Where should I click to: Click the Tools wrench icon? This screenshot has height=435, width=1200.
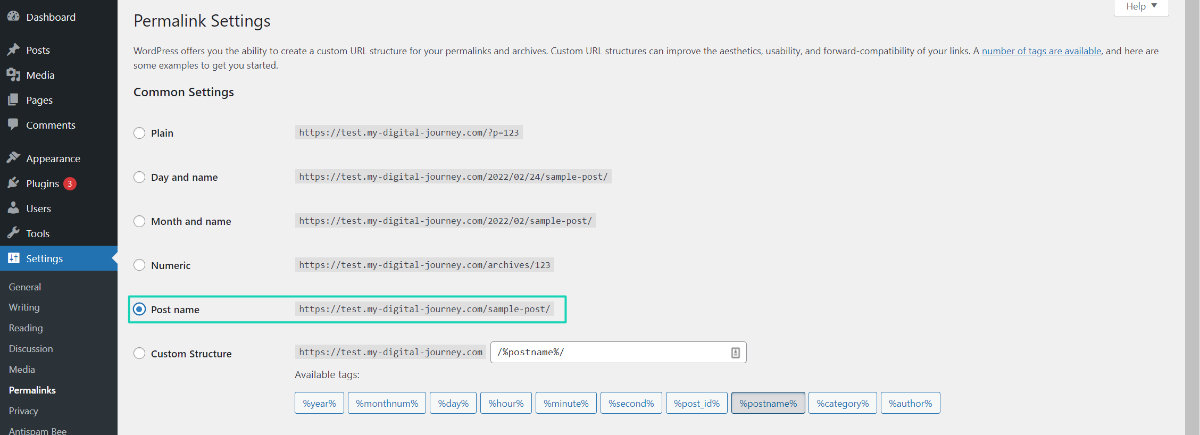(13, 233)
